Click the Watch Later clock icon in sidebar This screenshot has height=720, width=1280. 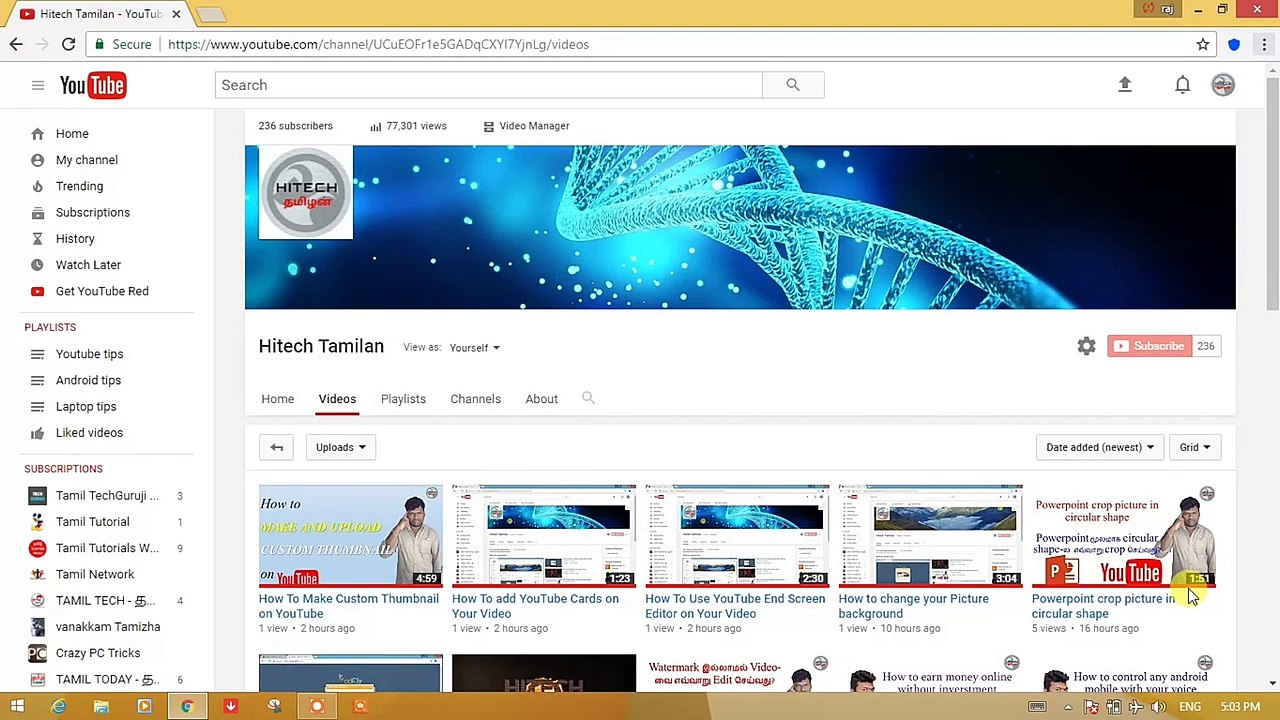[x=37, y=265]
